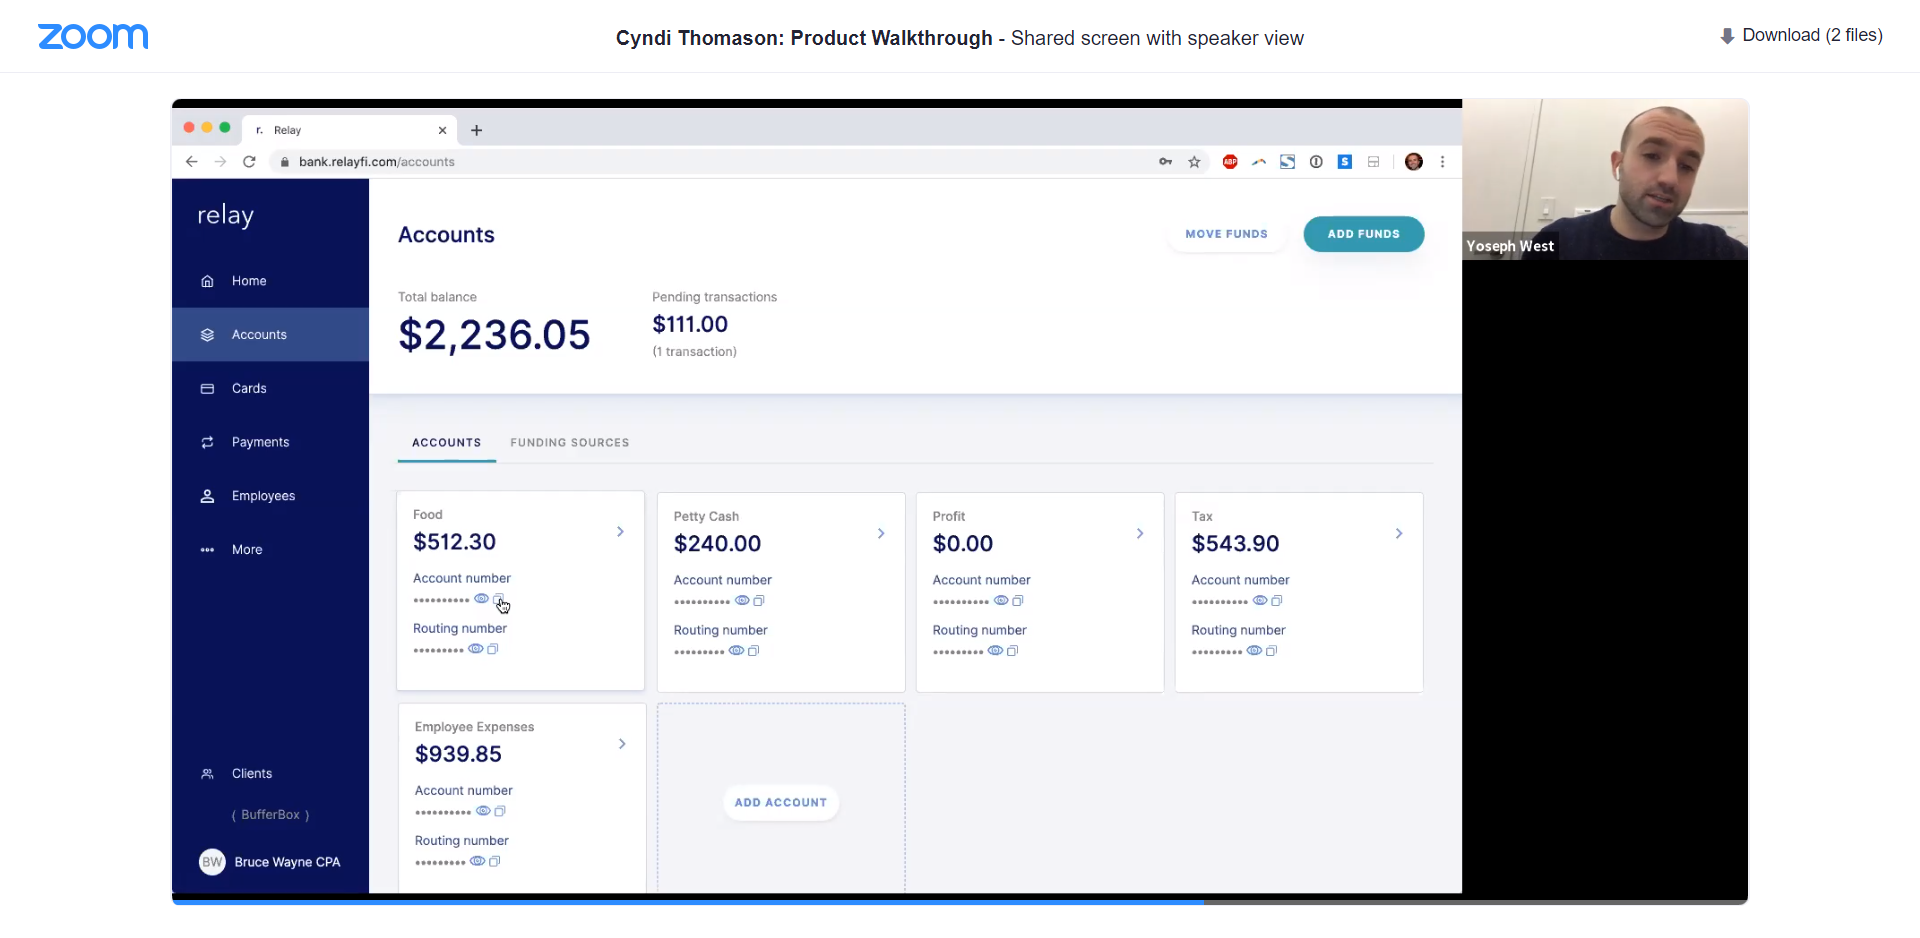Open the Profit account chevron arrow
The width and height of the screenshot is (1920, 938).
[1140, 534]
